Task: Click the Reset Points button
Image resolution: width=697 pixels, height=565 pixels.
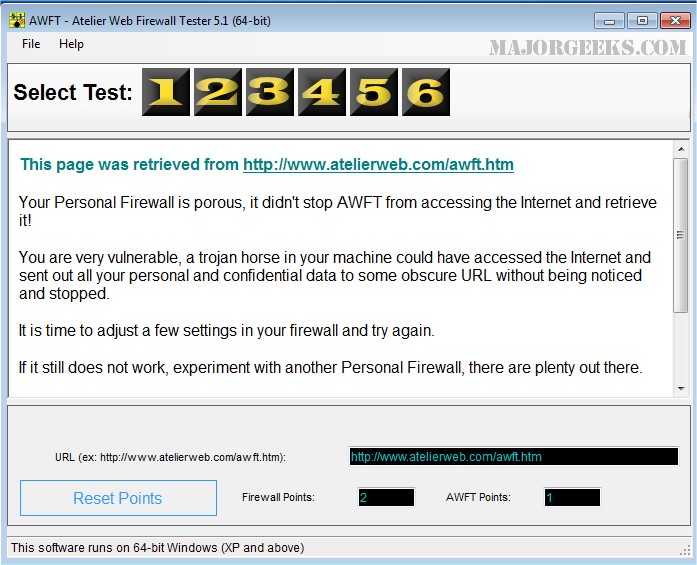Action: 118,498
